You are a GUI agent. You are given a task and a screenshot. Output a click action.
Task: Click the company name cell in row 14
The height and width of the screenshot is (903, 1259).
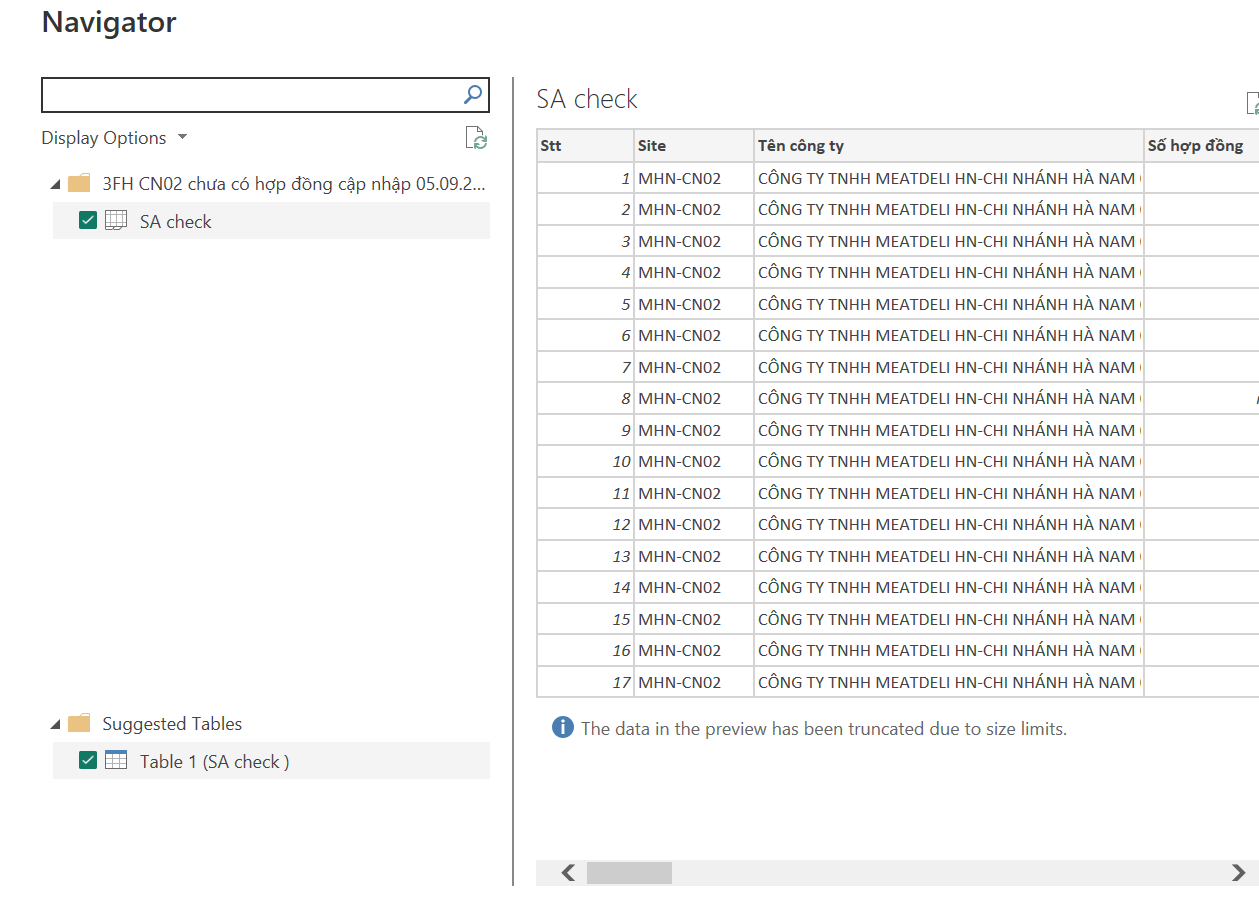(949, 587)
